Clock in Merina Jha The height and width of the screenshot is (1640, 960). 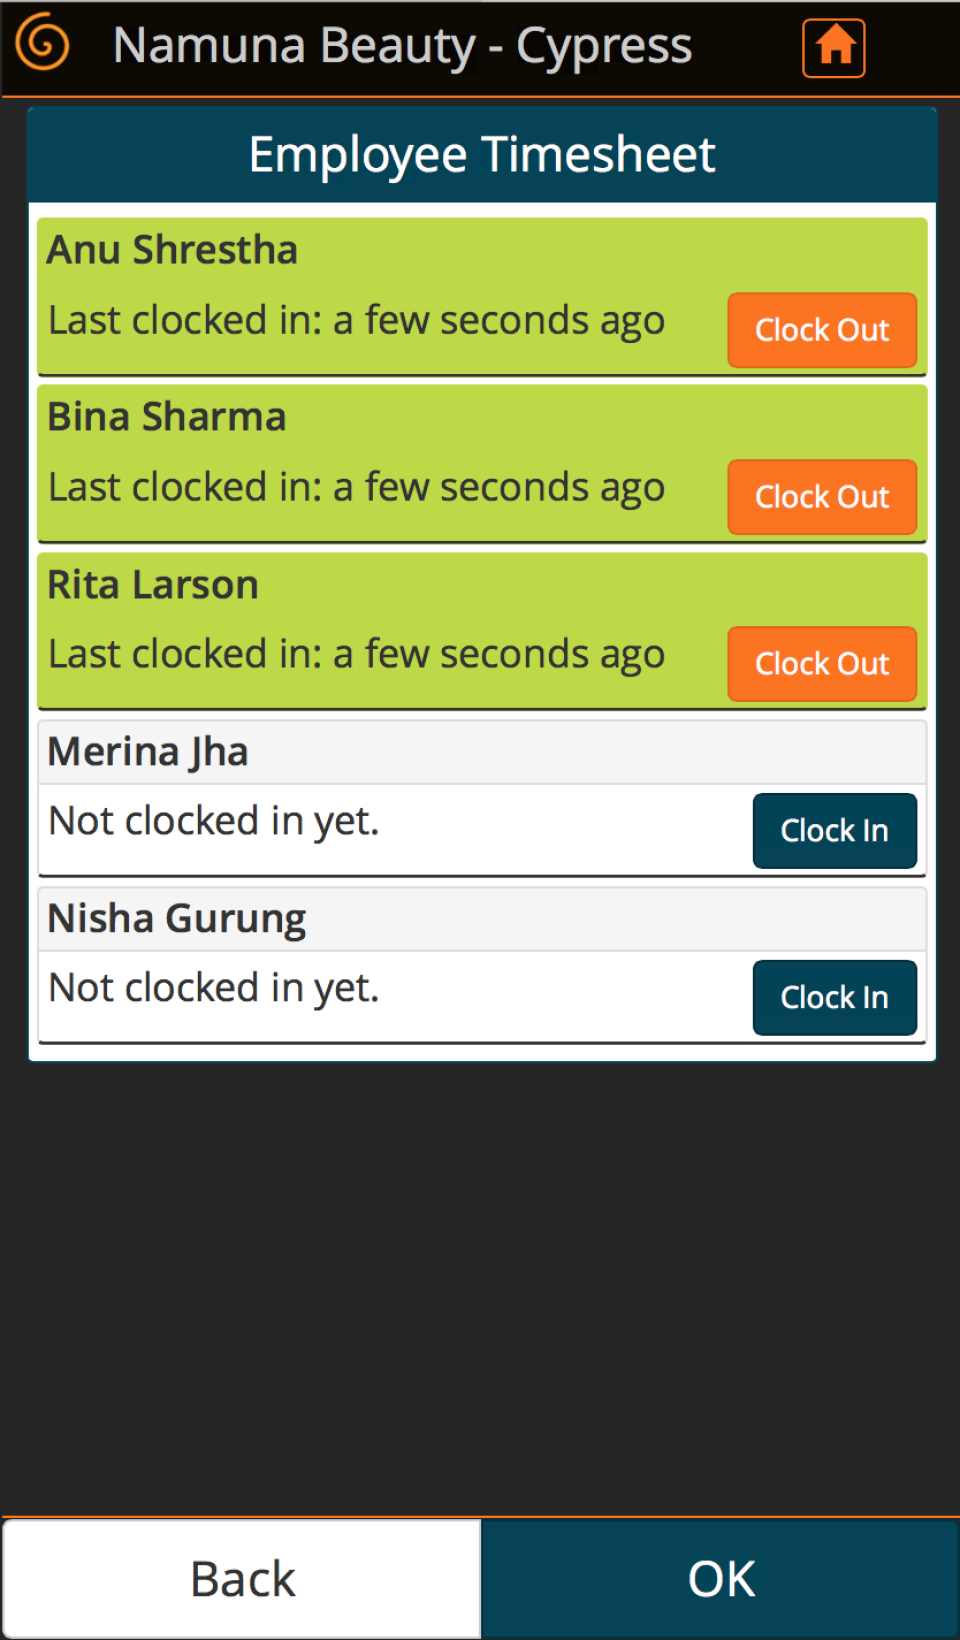click(834, 831)
